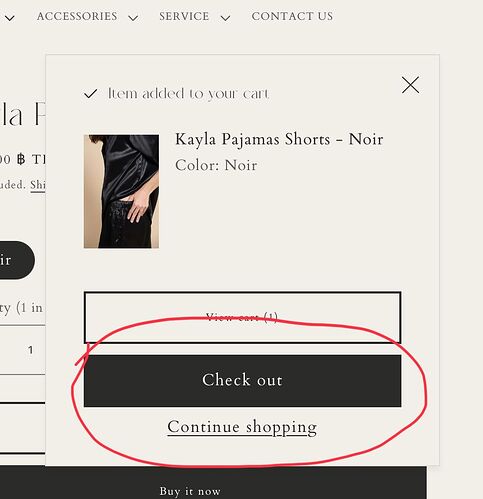Click the checkmark icon beside the added-to-cart message

pyautogui.click(x=90, y=94)
